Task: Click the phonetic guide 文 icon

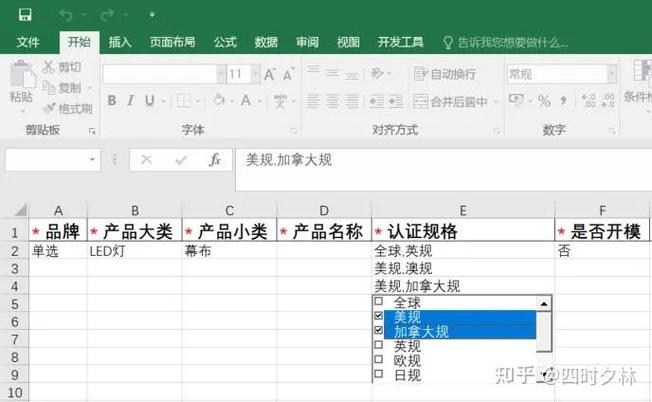Action: [x=281, y=101]
